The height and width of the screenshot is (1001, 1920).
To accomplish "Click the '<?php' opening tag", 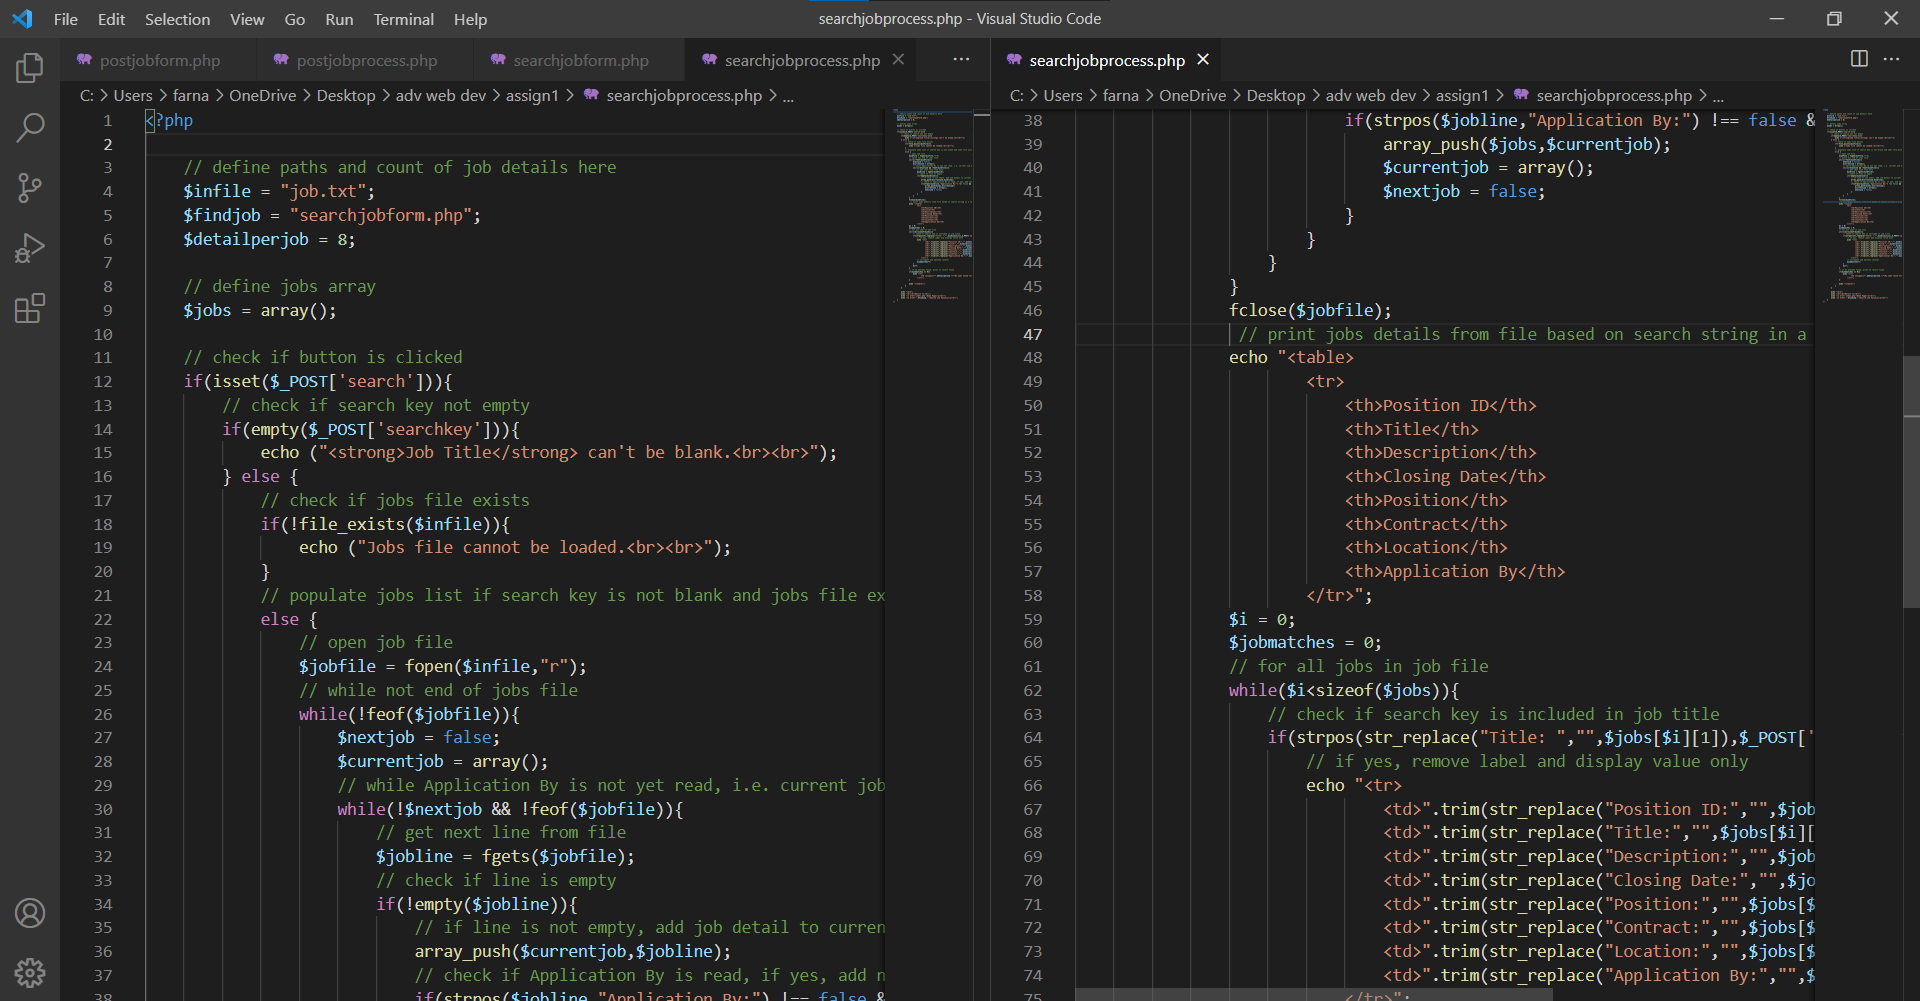I will click(169, 120).
